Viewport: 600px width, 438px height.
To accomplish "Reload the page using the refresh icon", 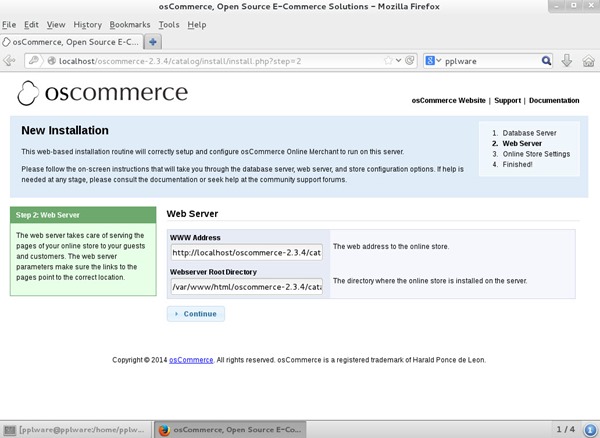I will point(409,60).
